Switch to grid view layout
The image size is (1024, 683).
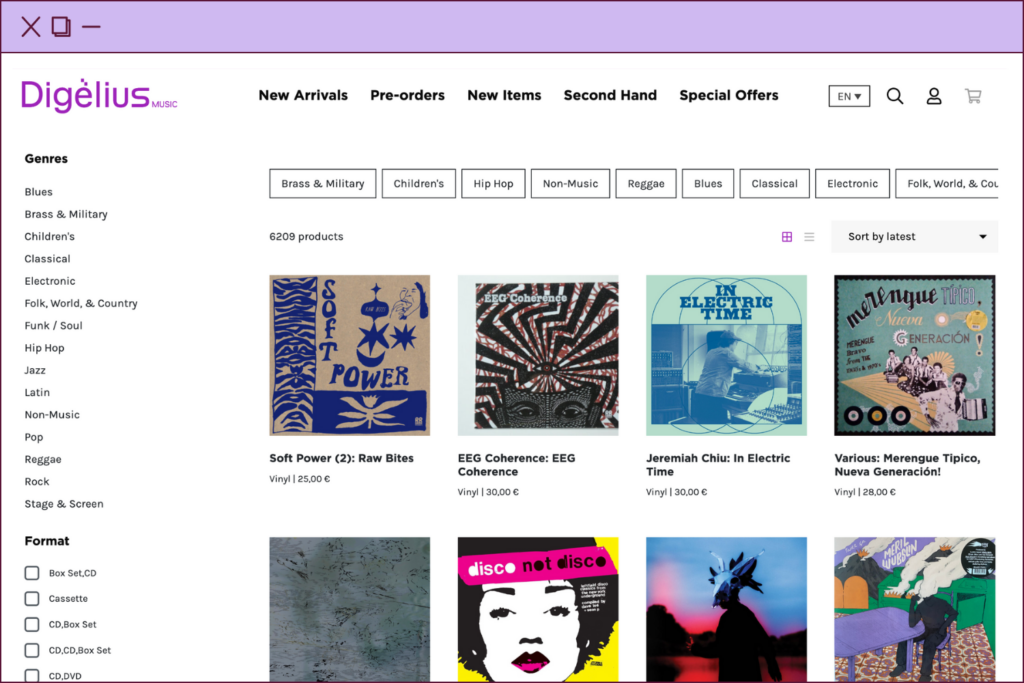click(787, 237)
